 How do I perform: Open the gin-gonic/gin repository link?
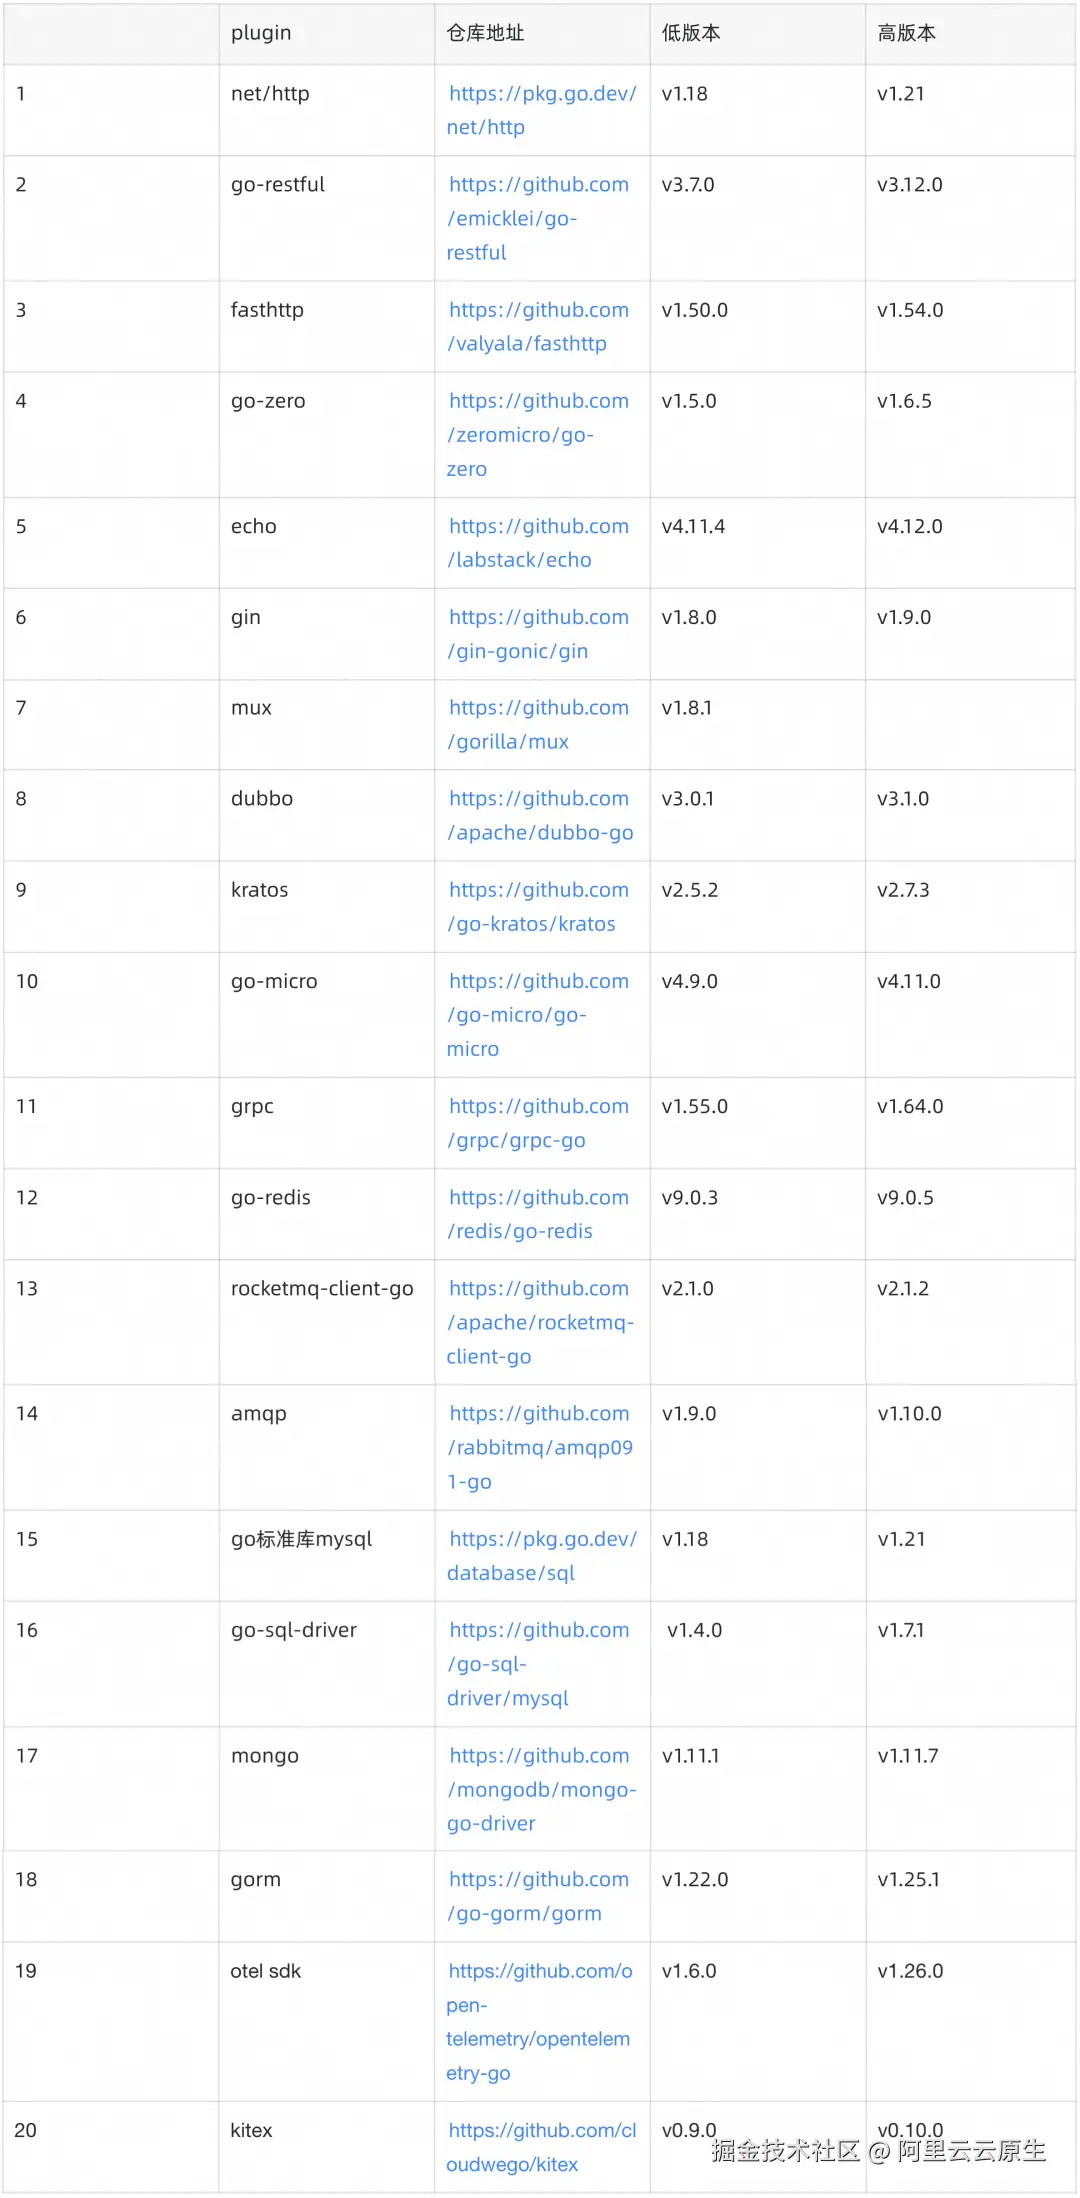click(x=538, y=634)
